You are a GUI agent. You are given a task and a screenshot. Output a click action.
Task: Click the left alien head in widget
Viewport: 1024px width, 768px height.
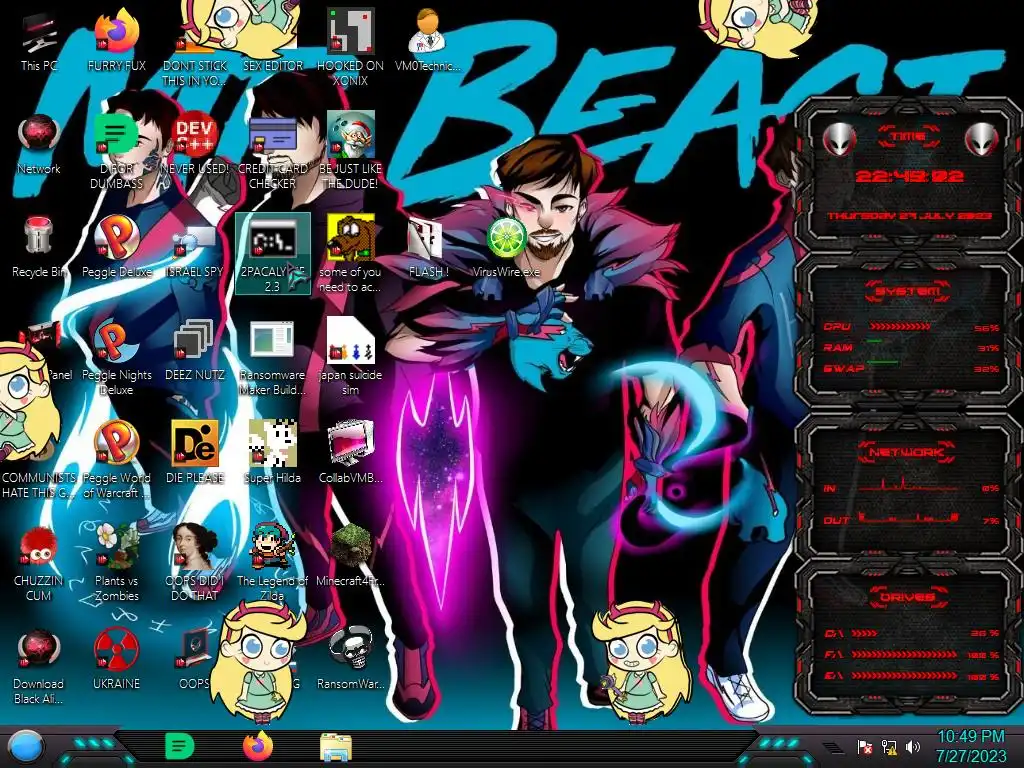pos(839,139)
